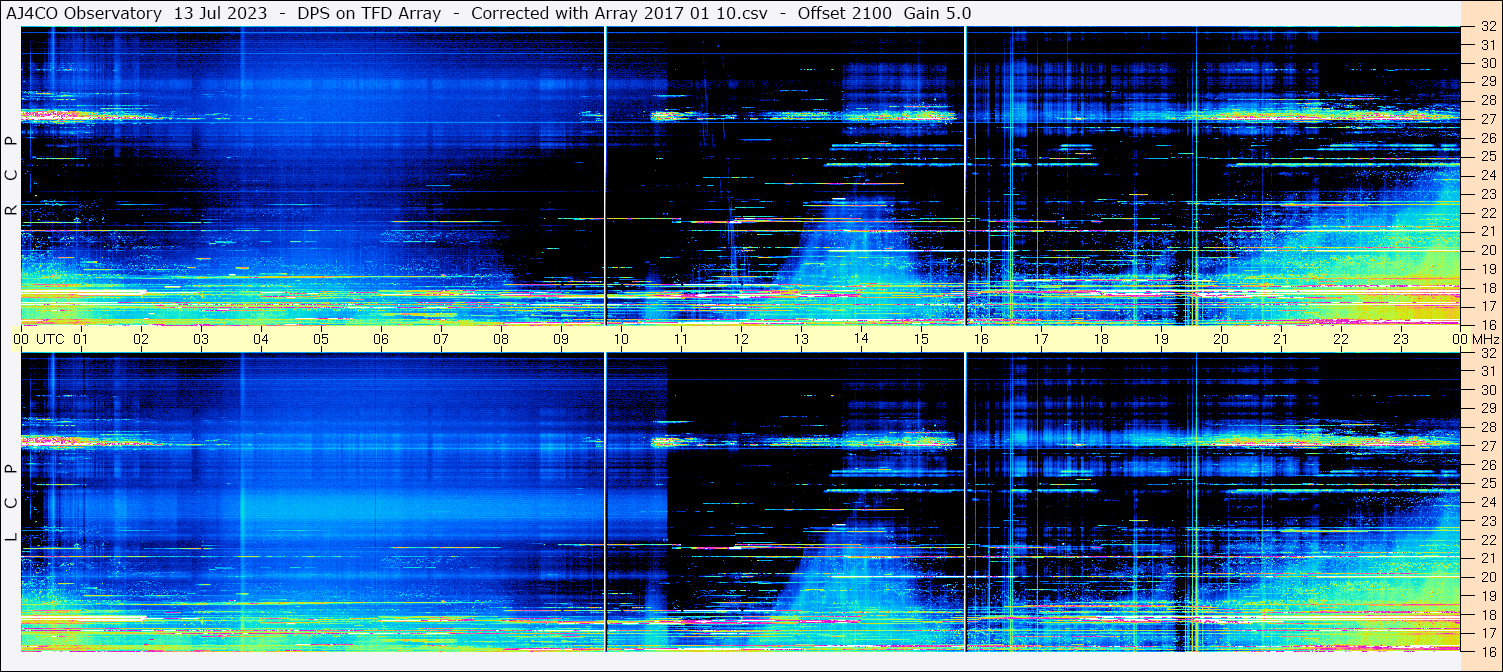This screenshot has height=672, width=1503.
Task: Select hour "04" on the UTC time axis
Action: pyautogui.click(x=262, y=339)
